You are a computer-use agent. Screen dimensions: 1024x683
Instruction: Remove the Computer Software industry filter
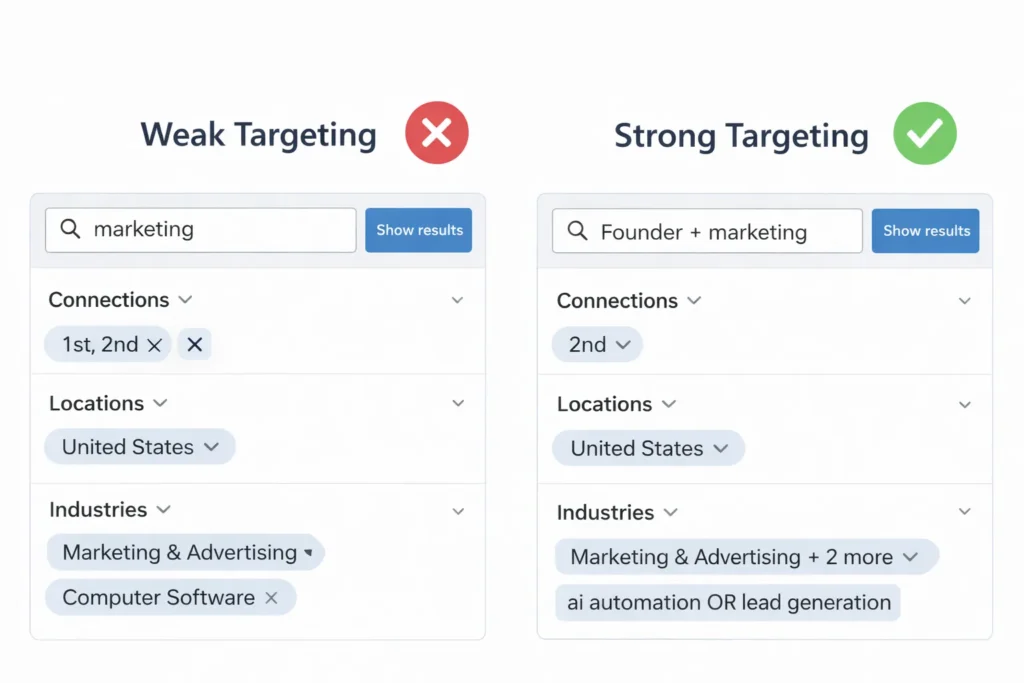pyautogui.click(x=271, y=597)
